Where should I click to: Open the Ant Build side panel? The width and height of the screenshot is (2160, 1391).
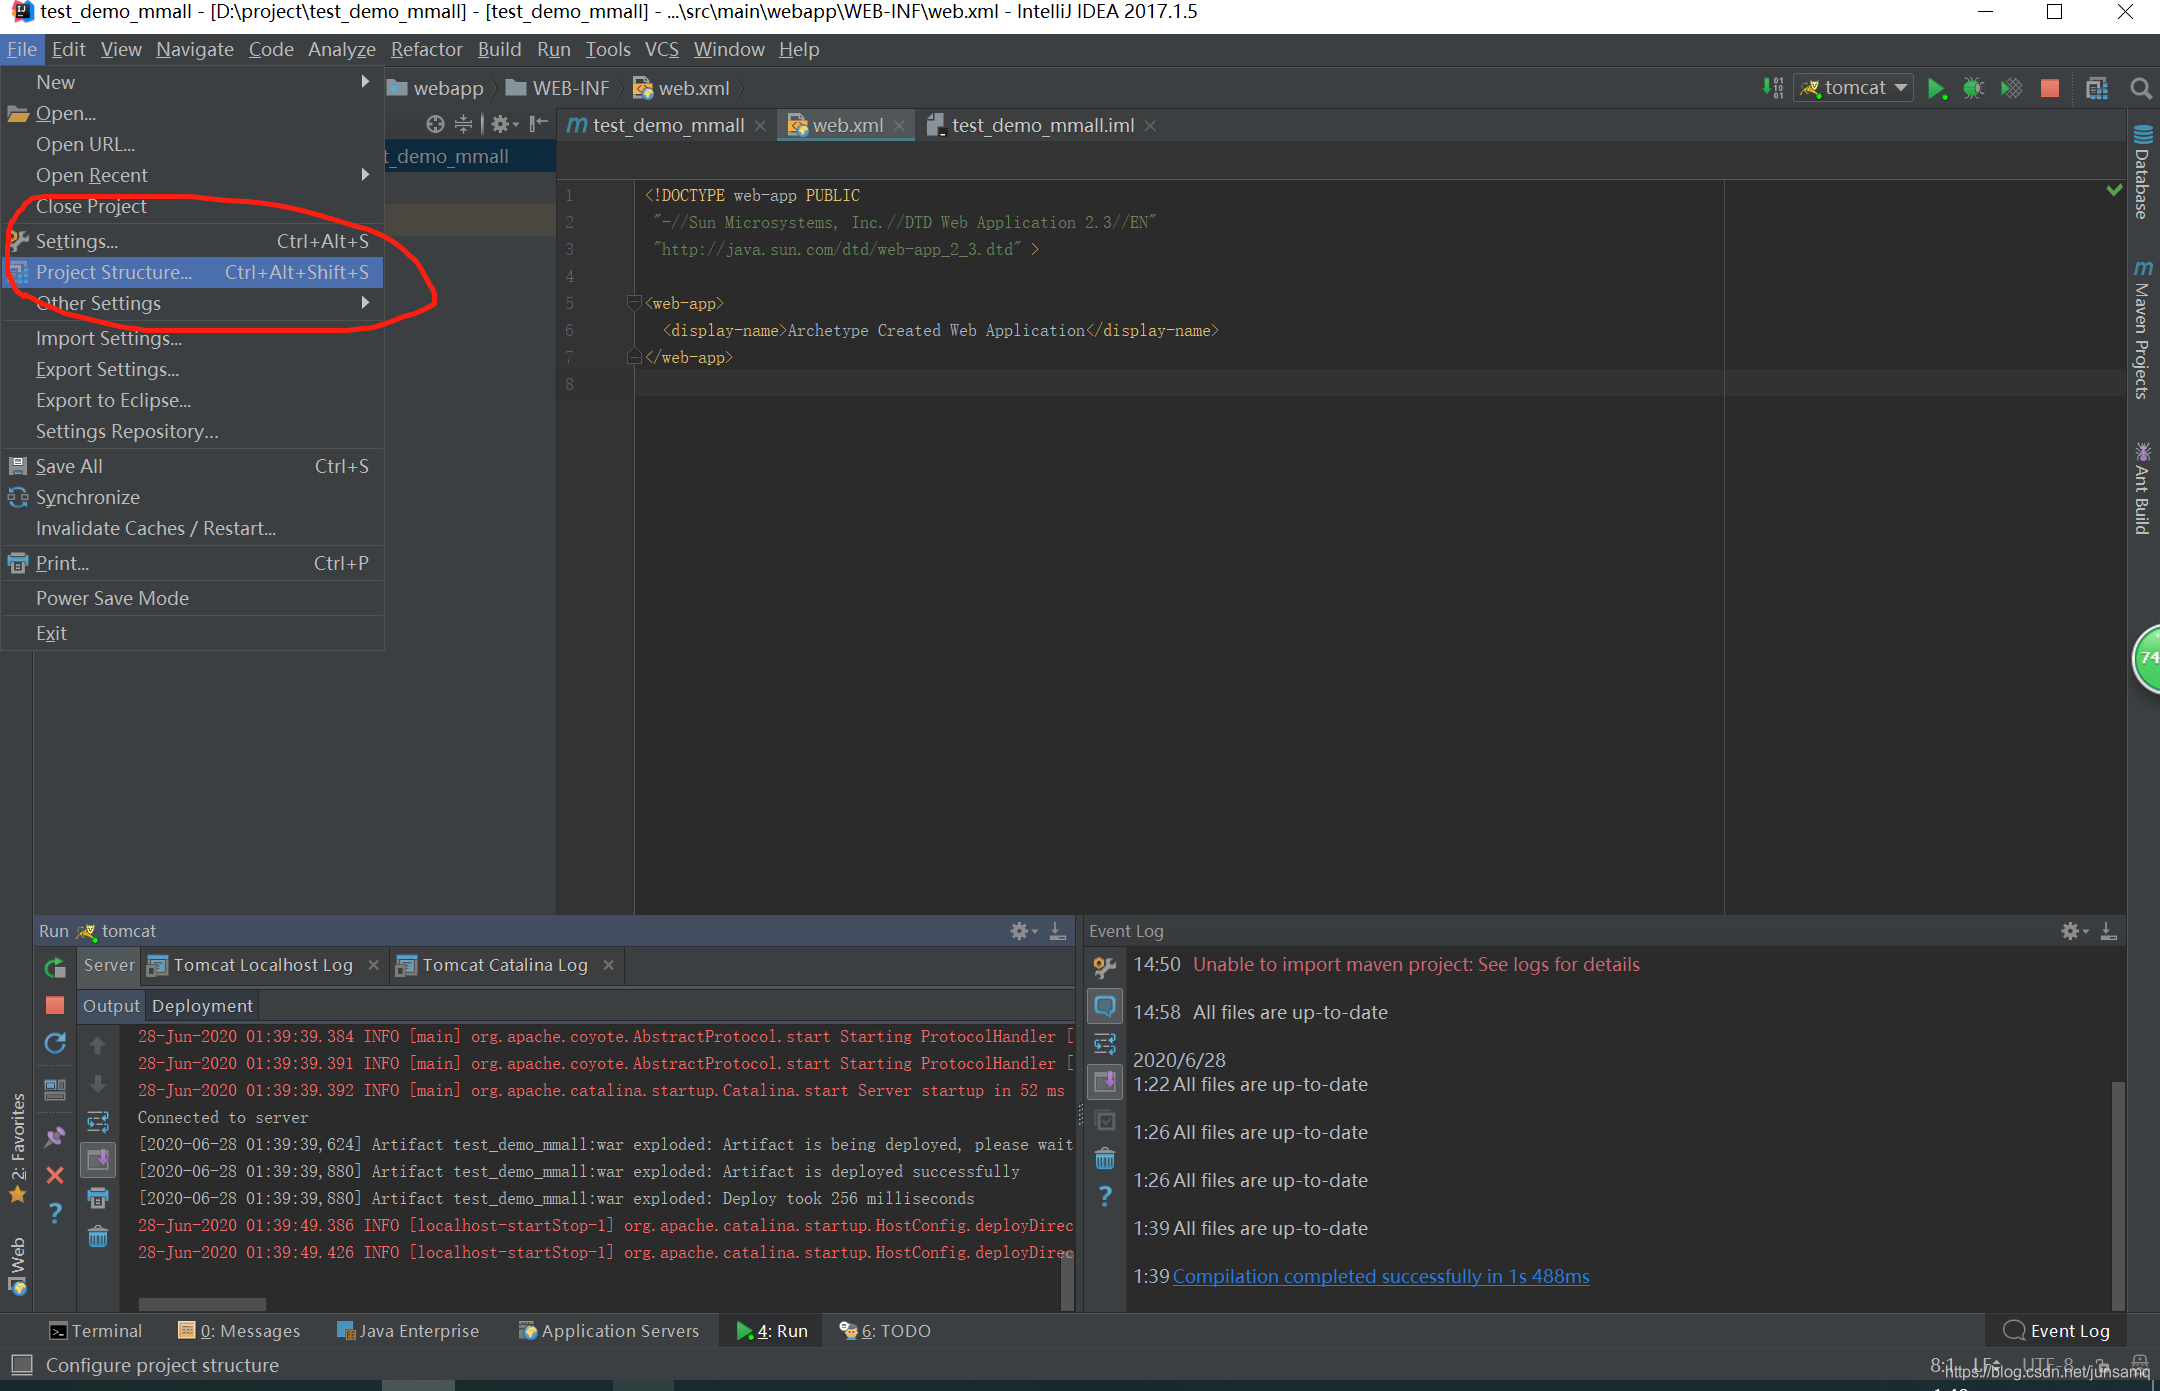(x=2142, y=488)
